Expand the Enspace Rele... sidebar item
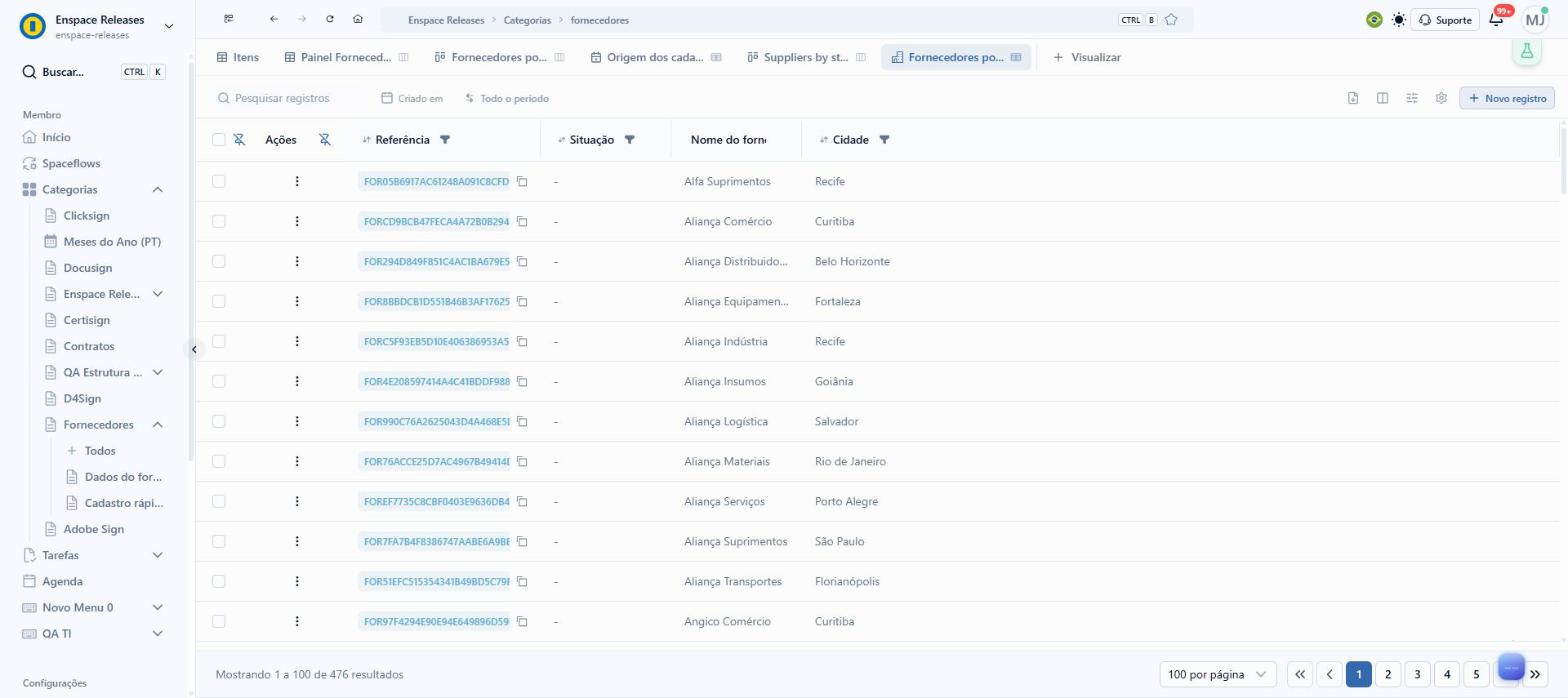Viewport: 1568px width, 698px height. click(157, 294)
